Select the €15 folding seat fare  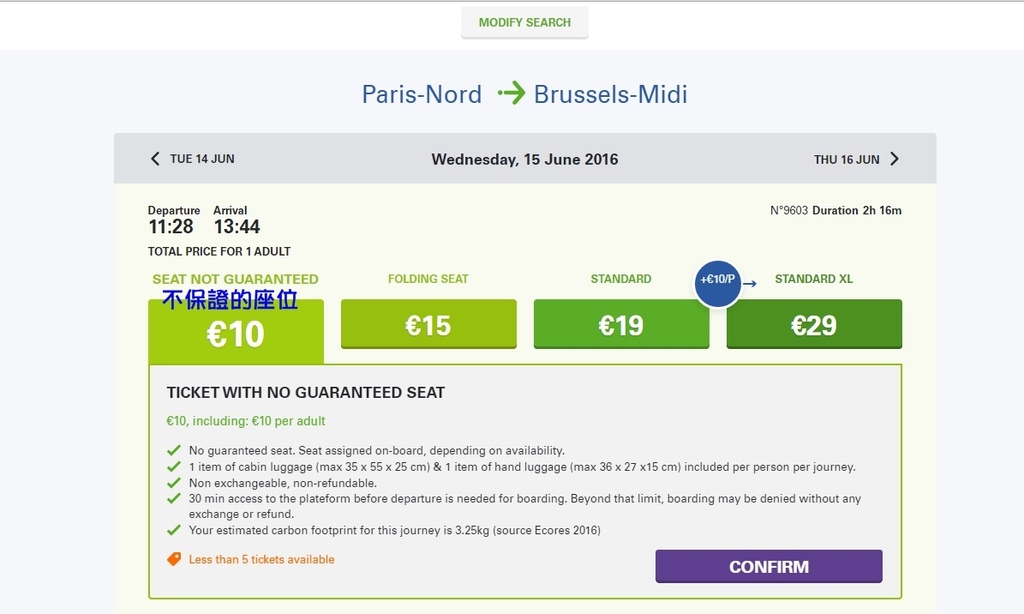[428, 324]
